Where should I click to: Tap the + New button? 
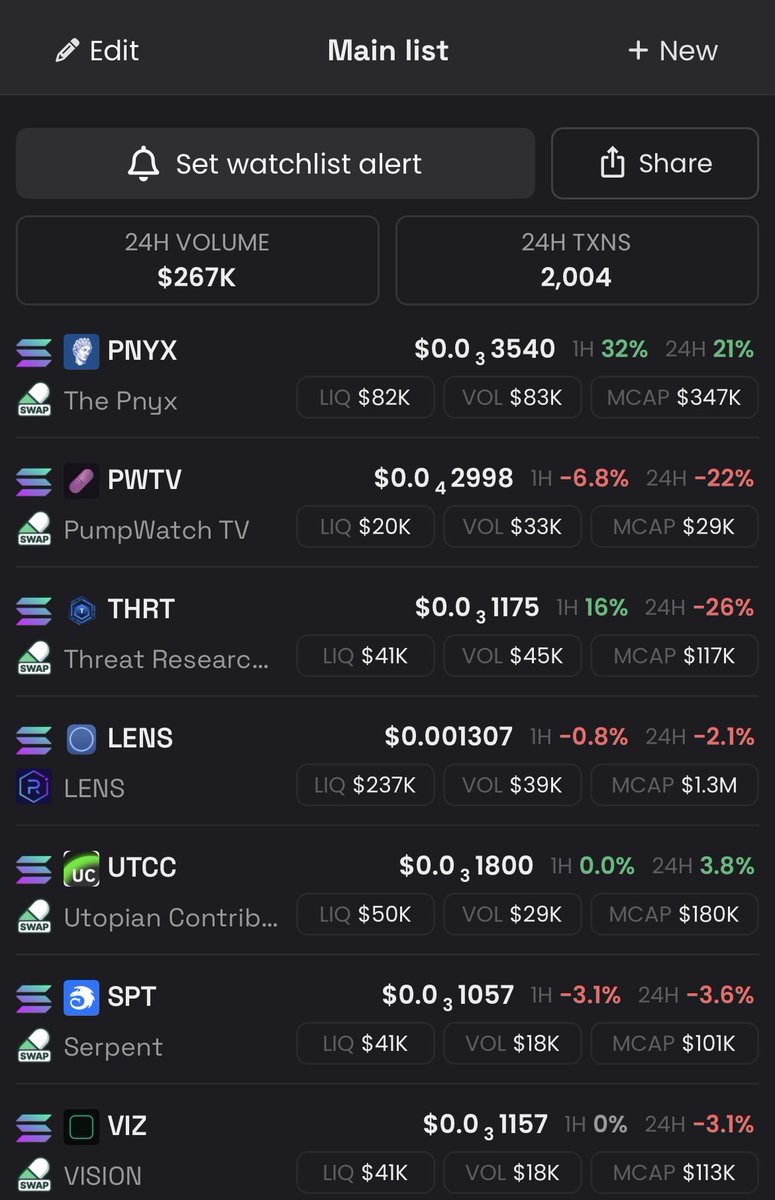[672, 51]
